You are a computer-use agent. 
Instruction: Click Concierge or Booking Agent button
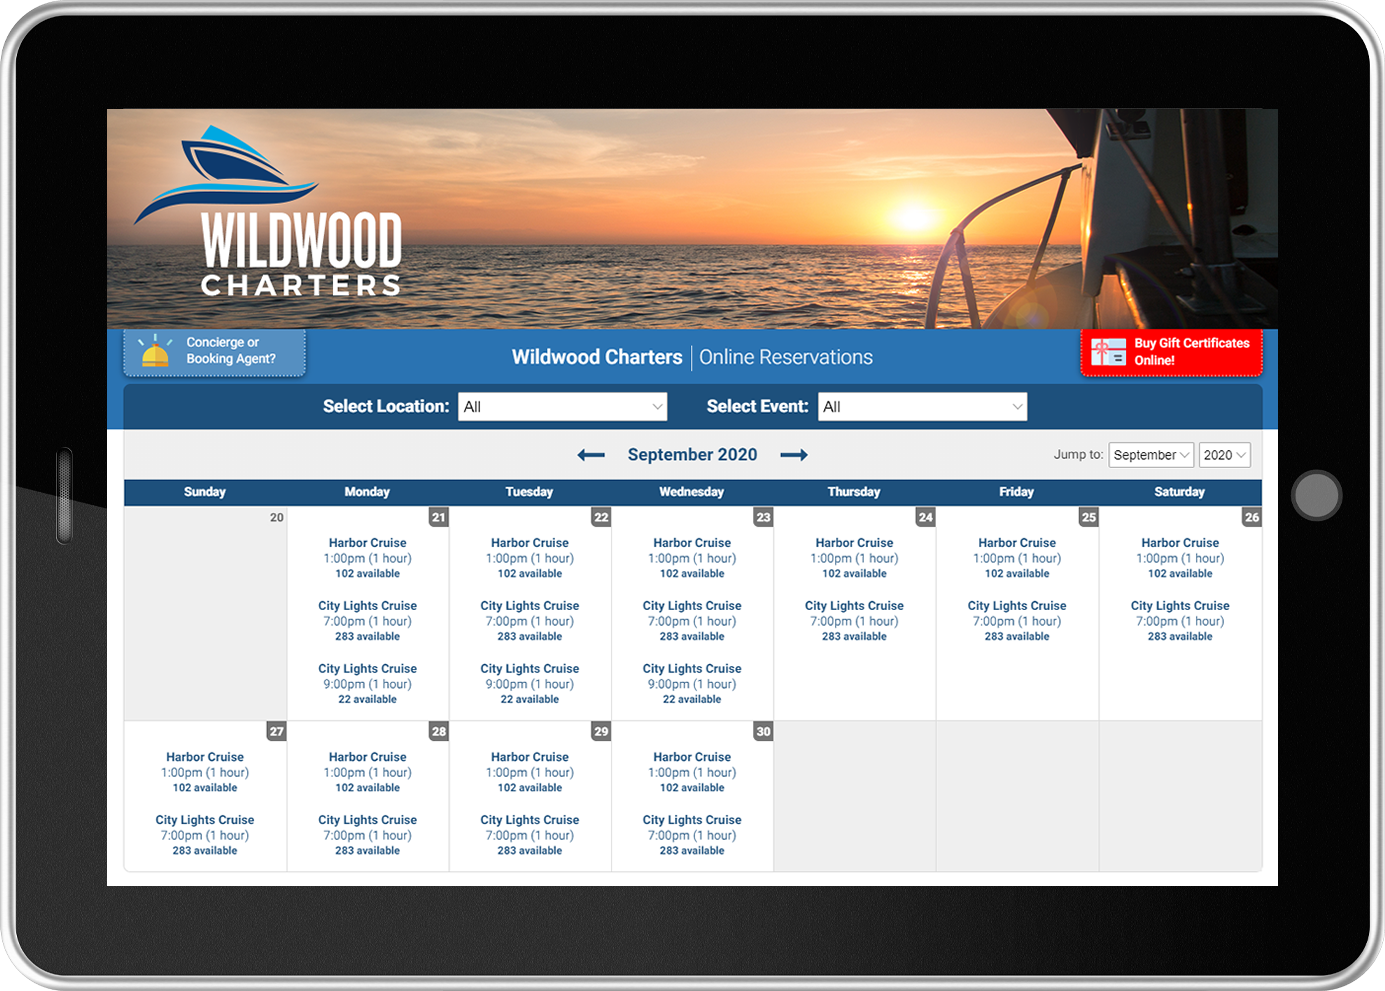click(214, 352)
